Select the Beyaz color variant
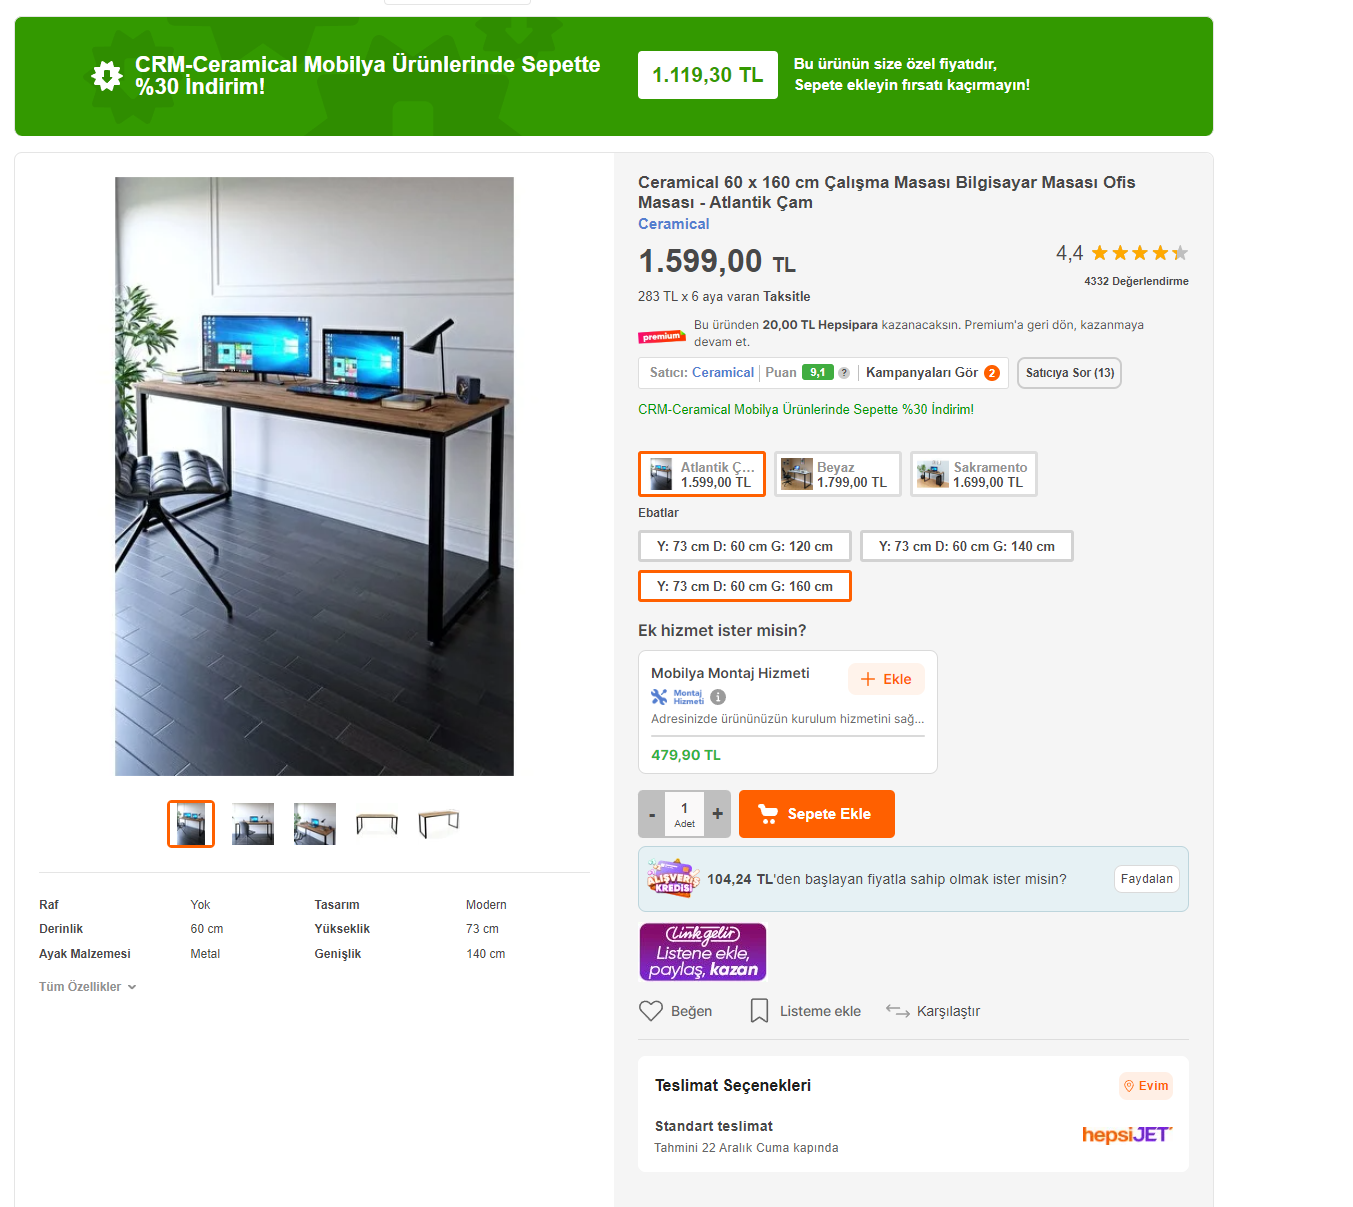Screen dimensions: 1353x1207 (x=838, y=474)
